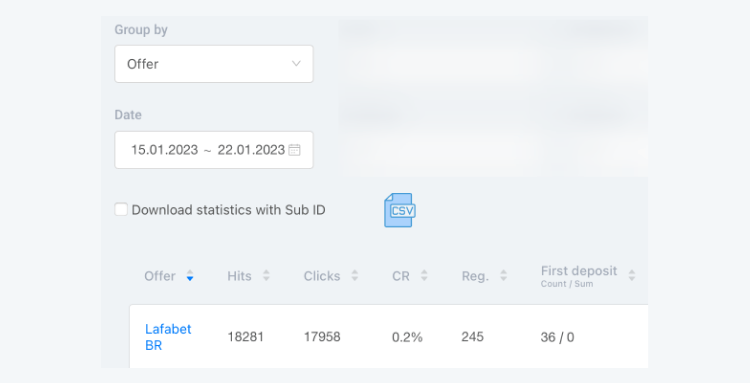Image resolution: width=750 pixels, height=383 pixels.
Task: Sort by First deposit column arrows
Action: coord(632,275)
